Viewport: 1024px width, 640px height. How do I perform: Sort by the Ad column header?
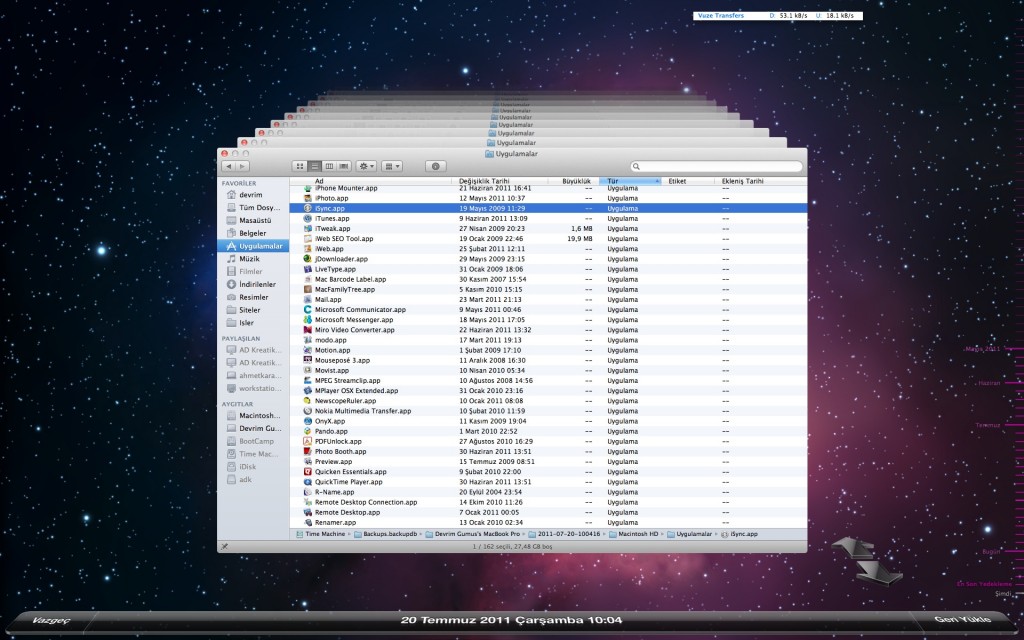tap(370, 181)
